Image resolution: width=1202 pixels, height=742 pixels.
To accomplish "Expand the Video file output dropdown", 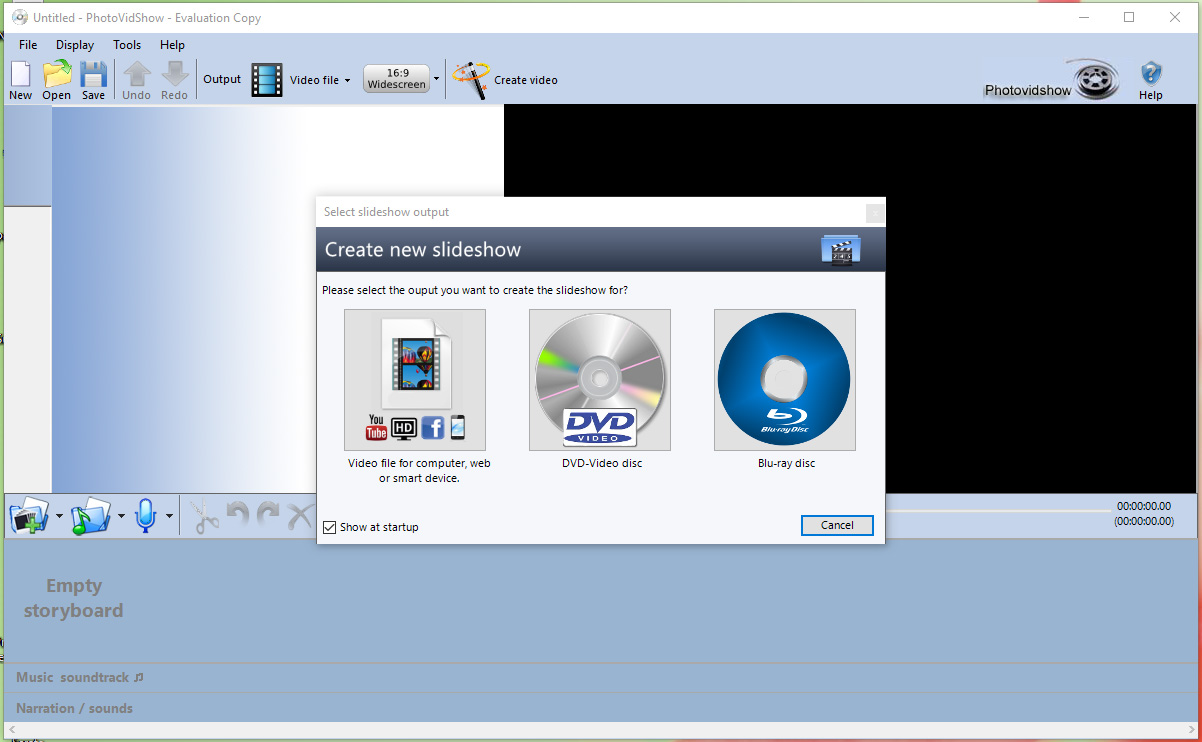I will [347, 80].
